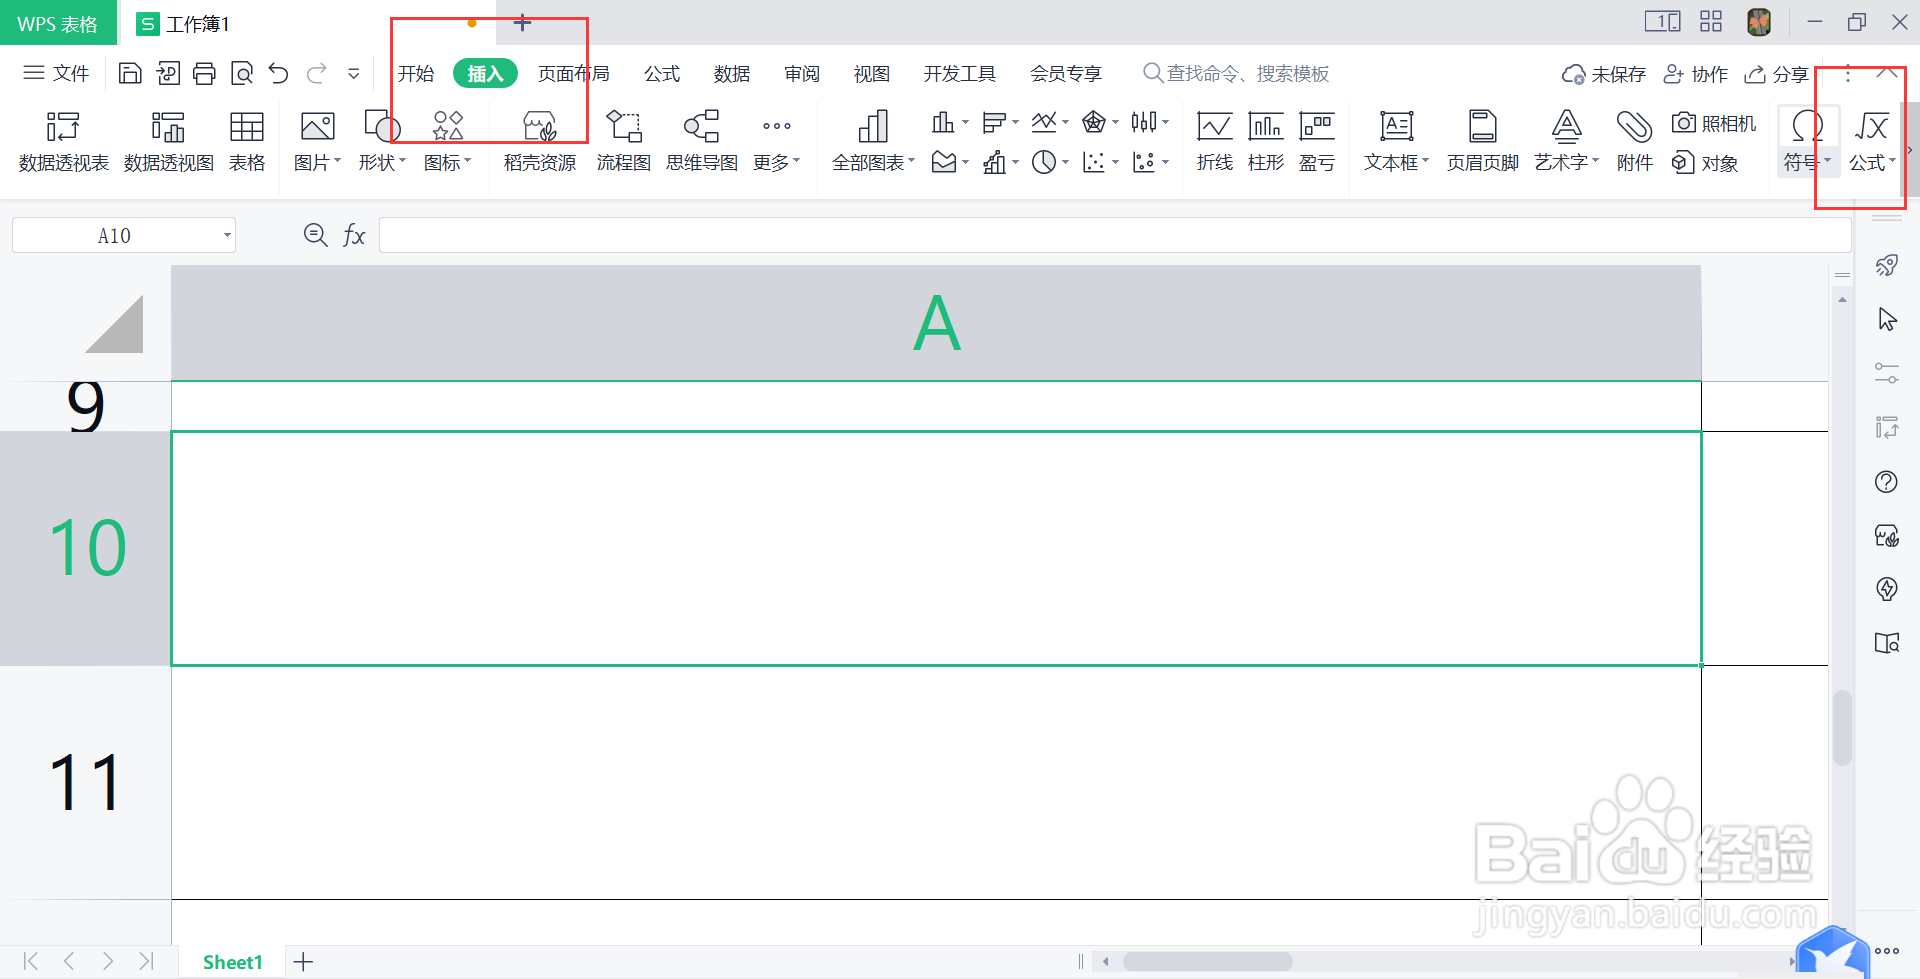Insert a table (表格)

tap(246, 141)
